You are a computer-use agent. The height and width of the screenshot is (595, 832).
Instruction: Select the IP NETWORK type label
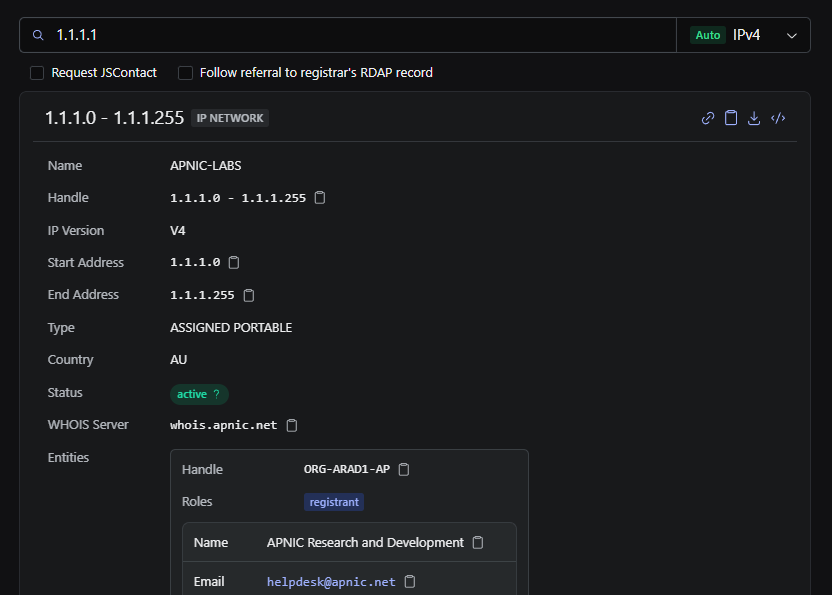[229, 117]
